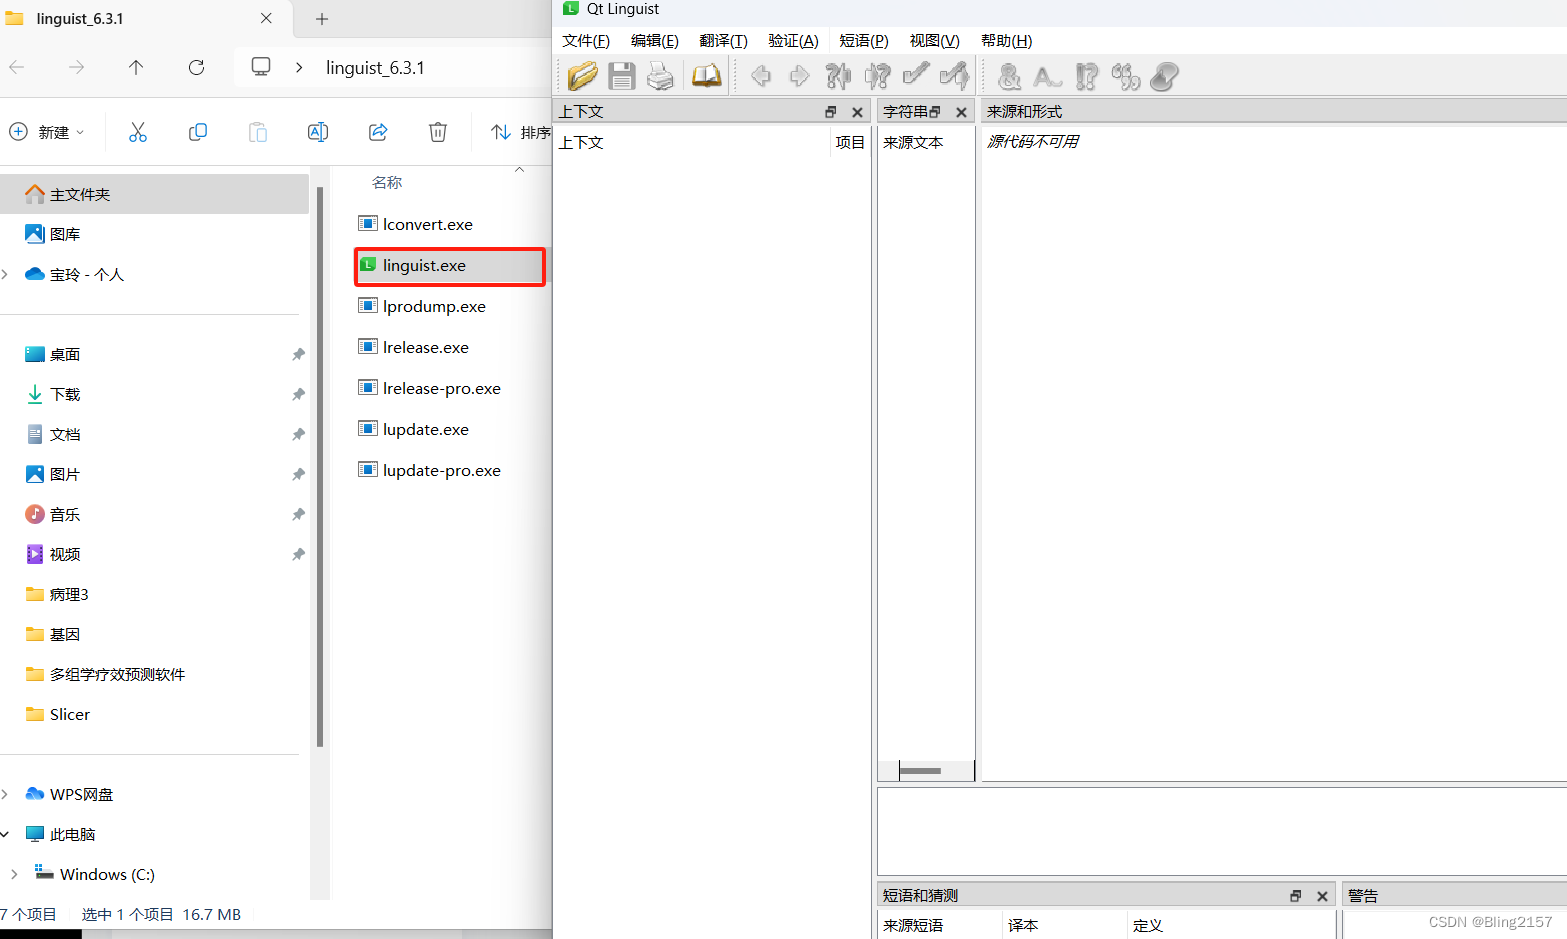Click the Share icon in Explorer
Image resolution: width=1567 pixels, height=939 pixels.
(378, 132)
